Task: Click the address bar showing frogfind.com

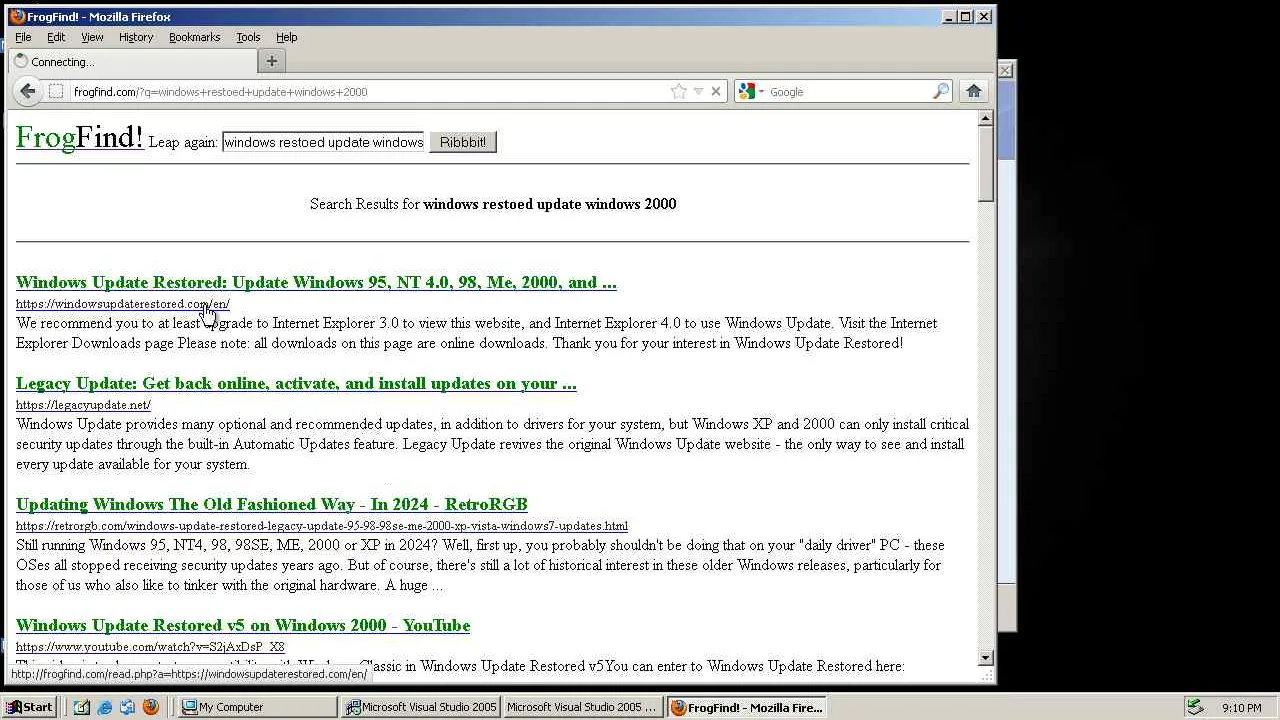Action: [x=370, y=91]
